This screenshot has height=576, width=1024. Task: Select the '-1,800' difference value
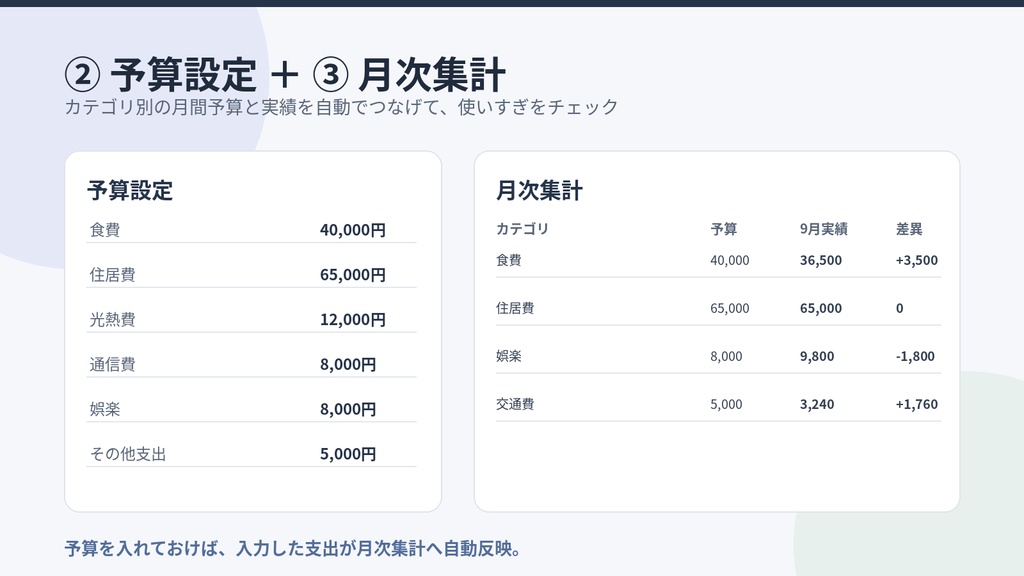(915, 356)
